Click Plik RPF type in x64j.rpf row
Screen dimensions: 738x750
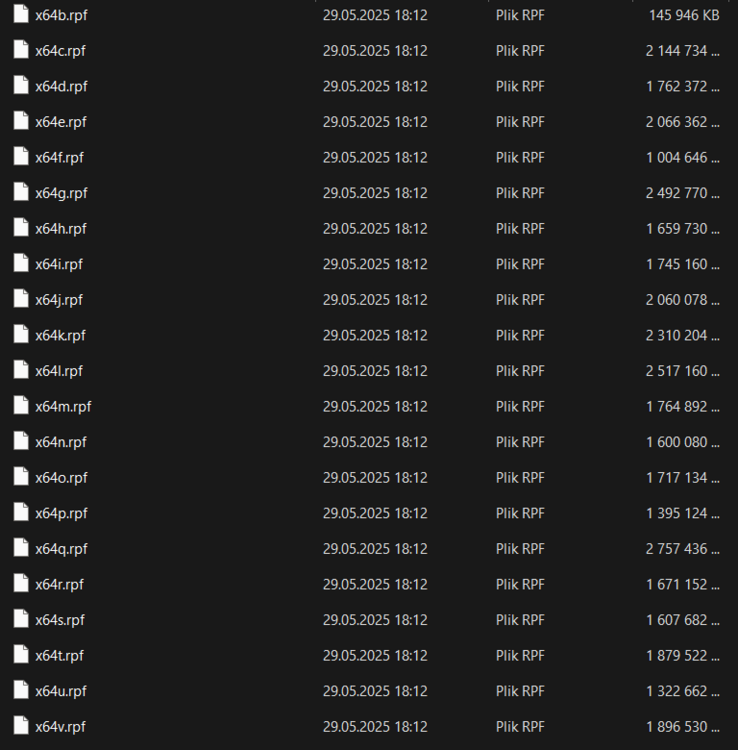pyautogui.click(x=520, y=300)
